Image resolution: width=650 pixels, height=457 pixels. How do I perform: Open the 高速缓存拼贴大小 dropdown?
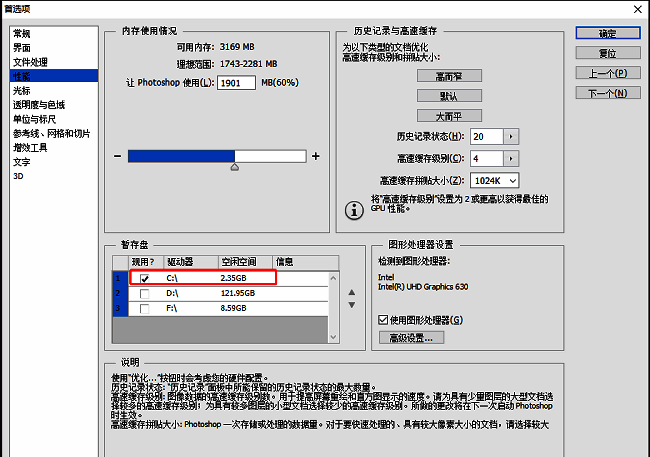[x=494, y=180]
